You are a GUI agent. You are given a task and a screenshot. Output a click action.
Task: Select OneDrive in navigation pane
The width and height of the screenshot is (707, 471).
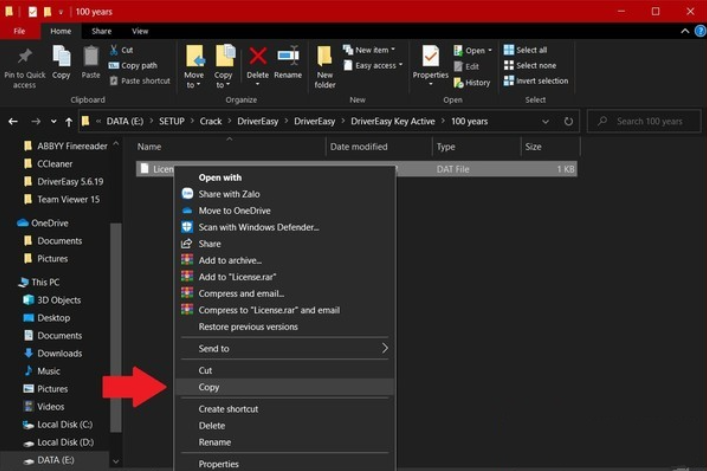(x=43, y=223)
